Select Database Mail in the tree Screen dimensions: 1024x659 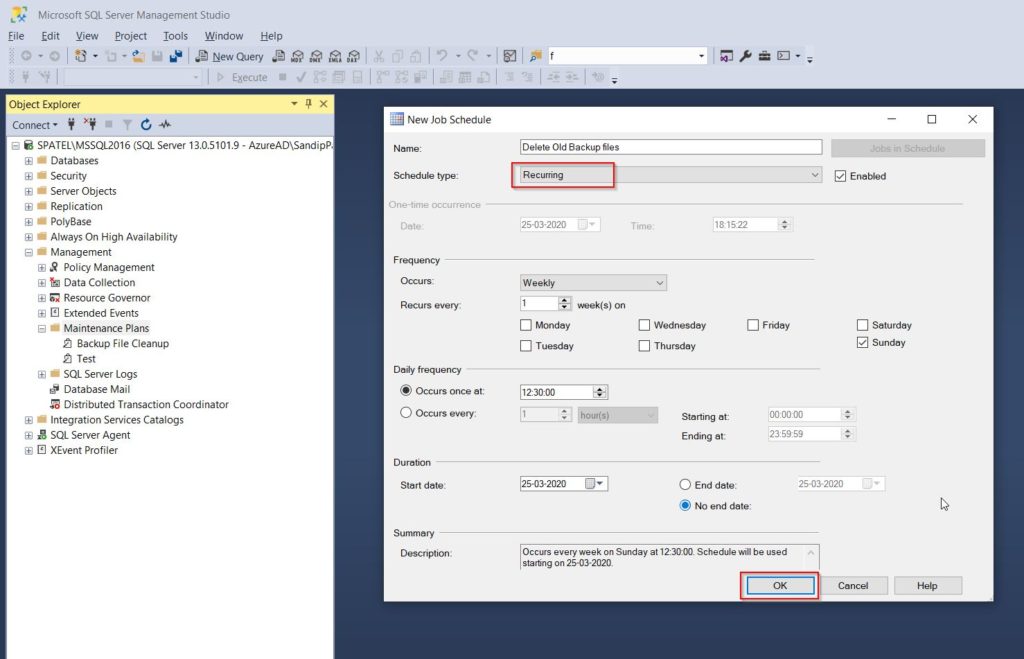coord(97,389)
